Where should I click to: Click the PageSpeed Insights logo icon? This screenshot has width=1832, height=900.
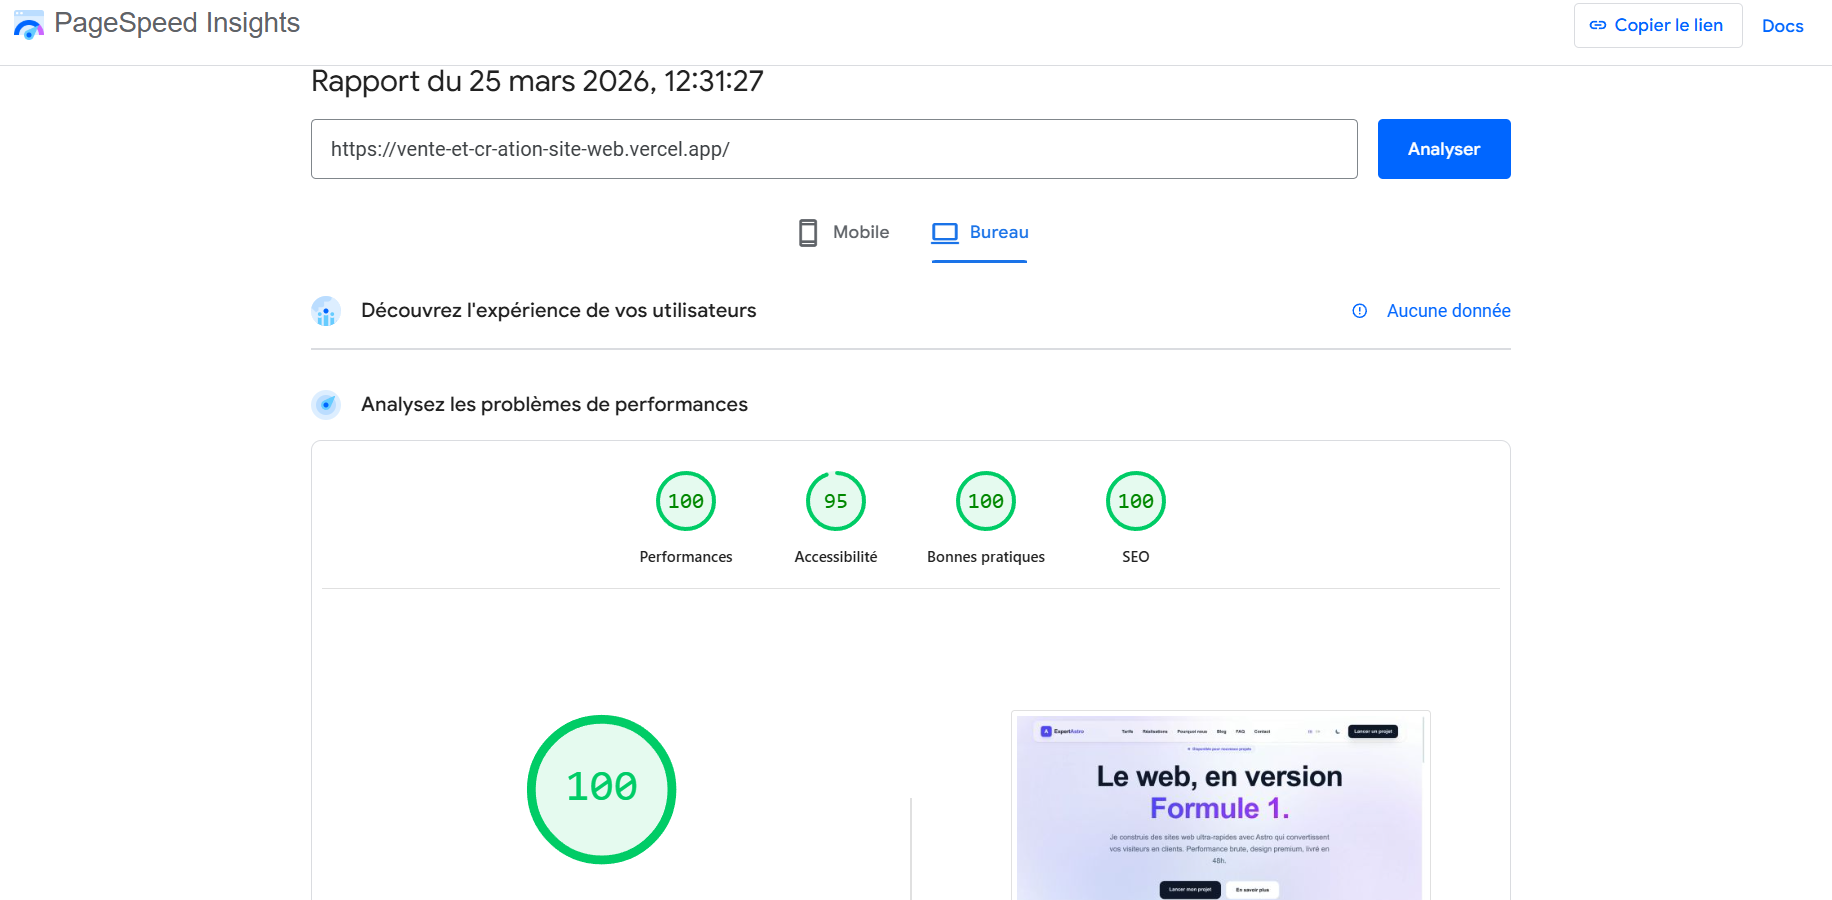[x=28, y=25]
